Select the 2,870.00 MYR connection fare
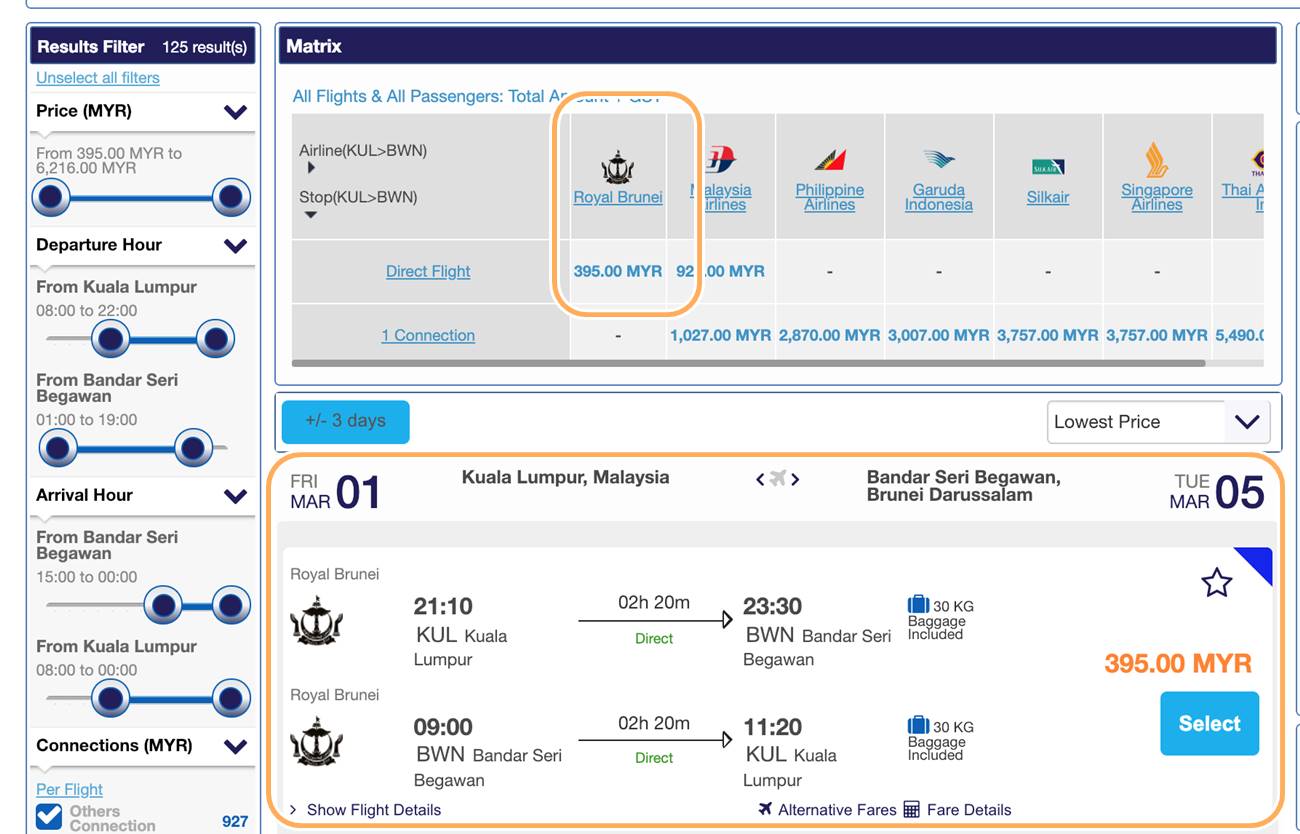 click(830, 335)
